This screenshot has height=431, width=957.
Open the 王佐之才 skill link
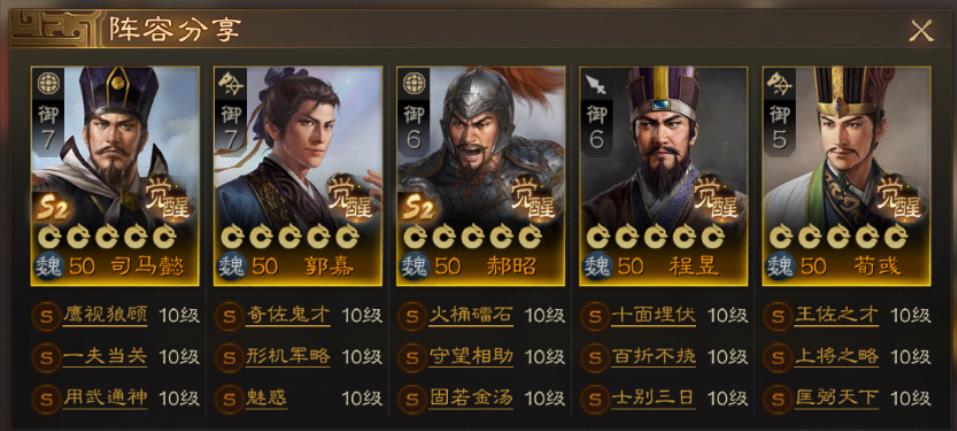coord(837,315)
